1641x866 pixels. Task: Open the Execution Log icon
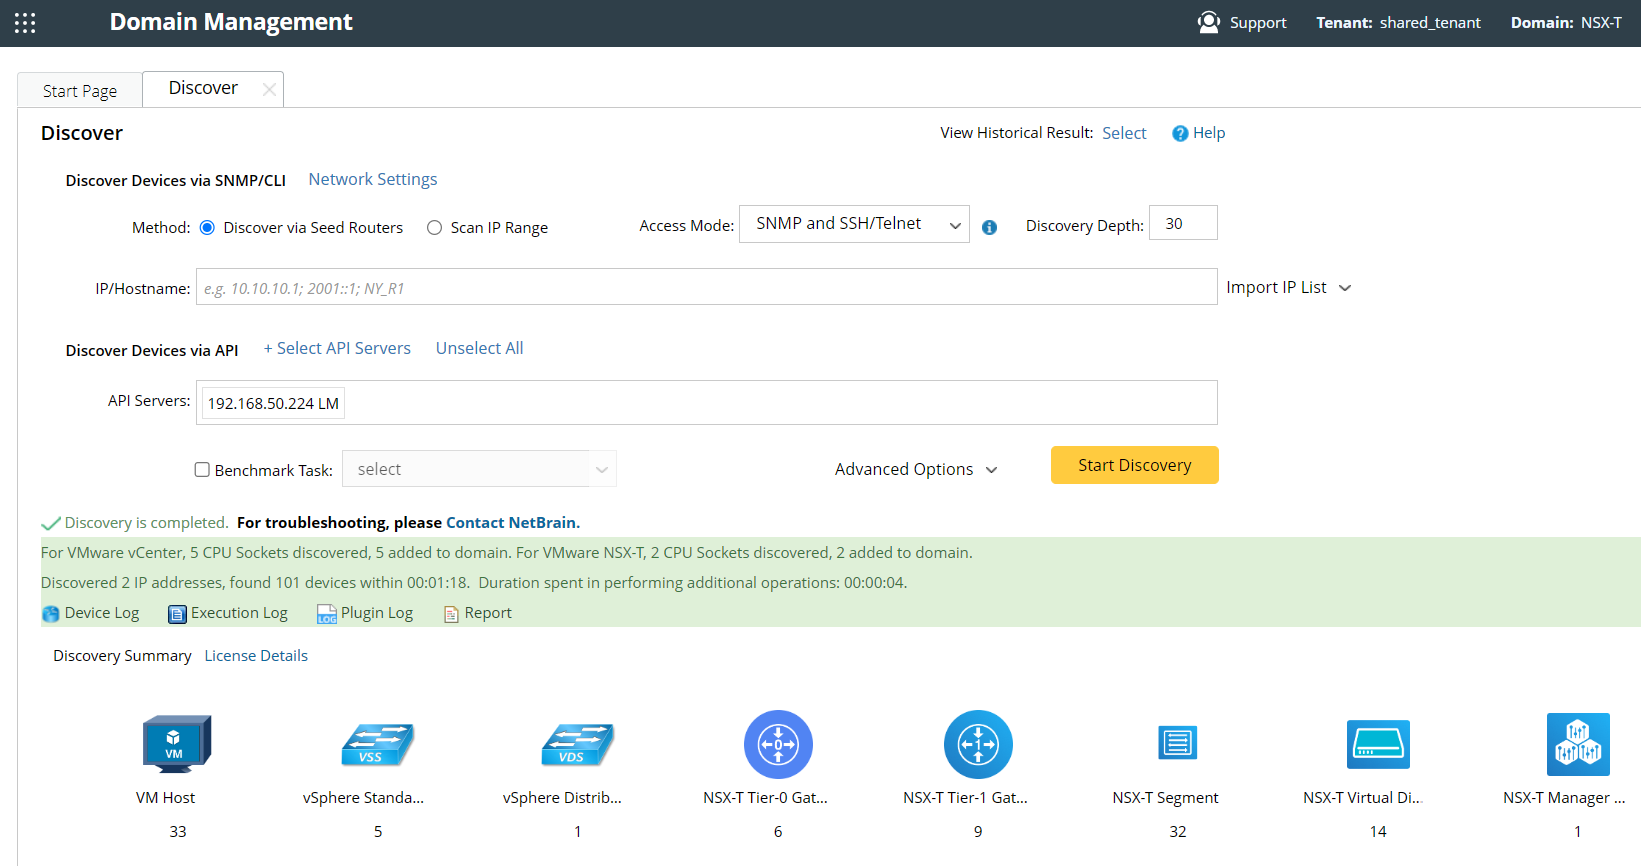click(x=177, y=614)
